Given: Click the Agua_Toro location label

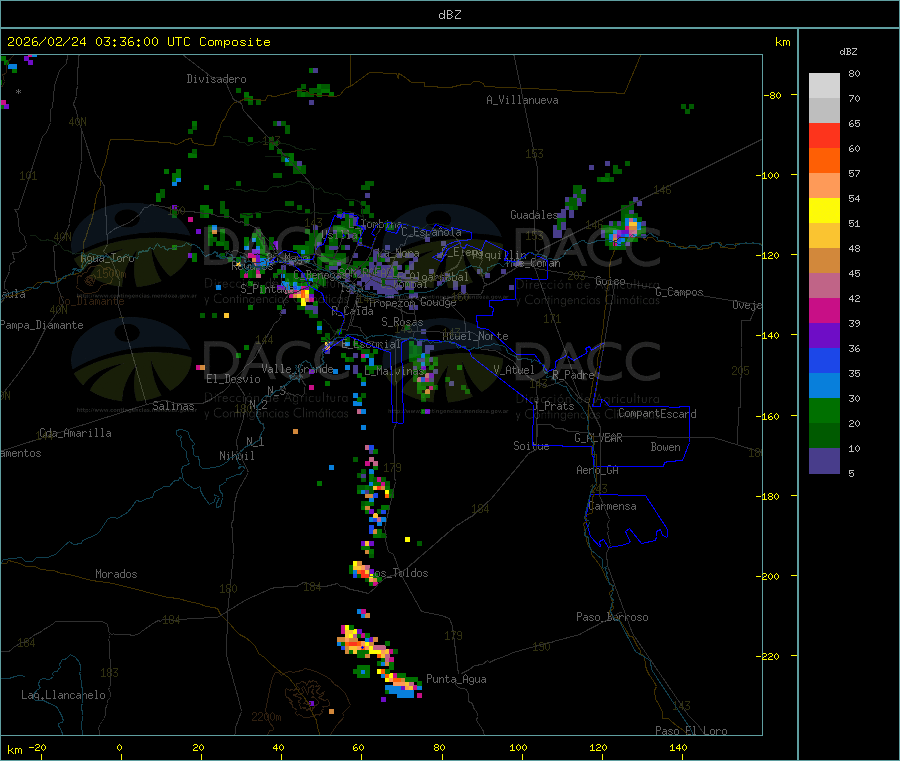Looking at the screenshot, I should (x=107, y=258).
